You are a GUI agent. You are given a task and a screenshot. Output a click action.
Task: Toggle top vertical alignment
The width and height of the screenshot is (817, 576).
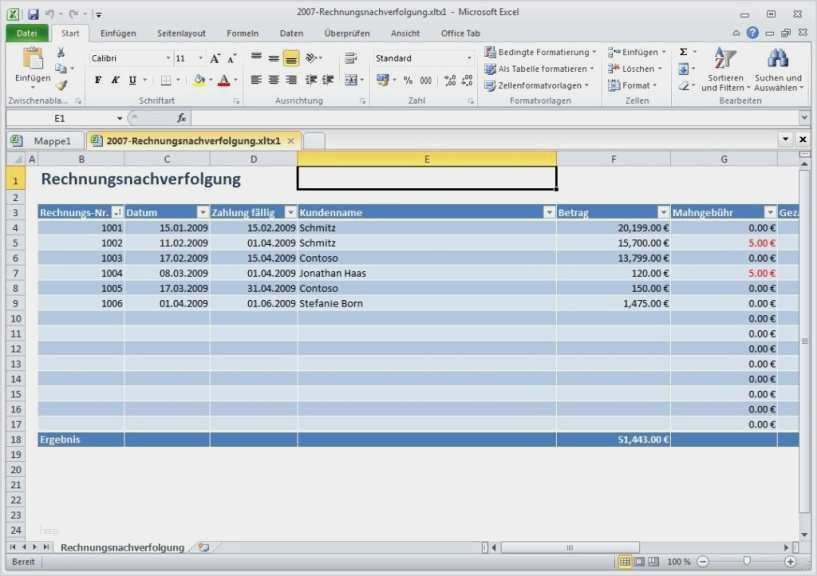coord(256,57)
